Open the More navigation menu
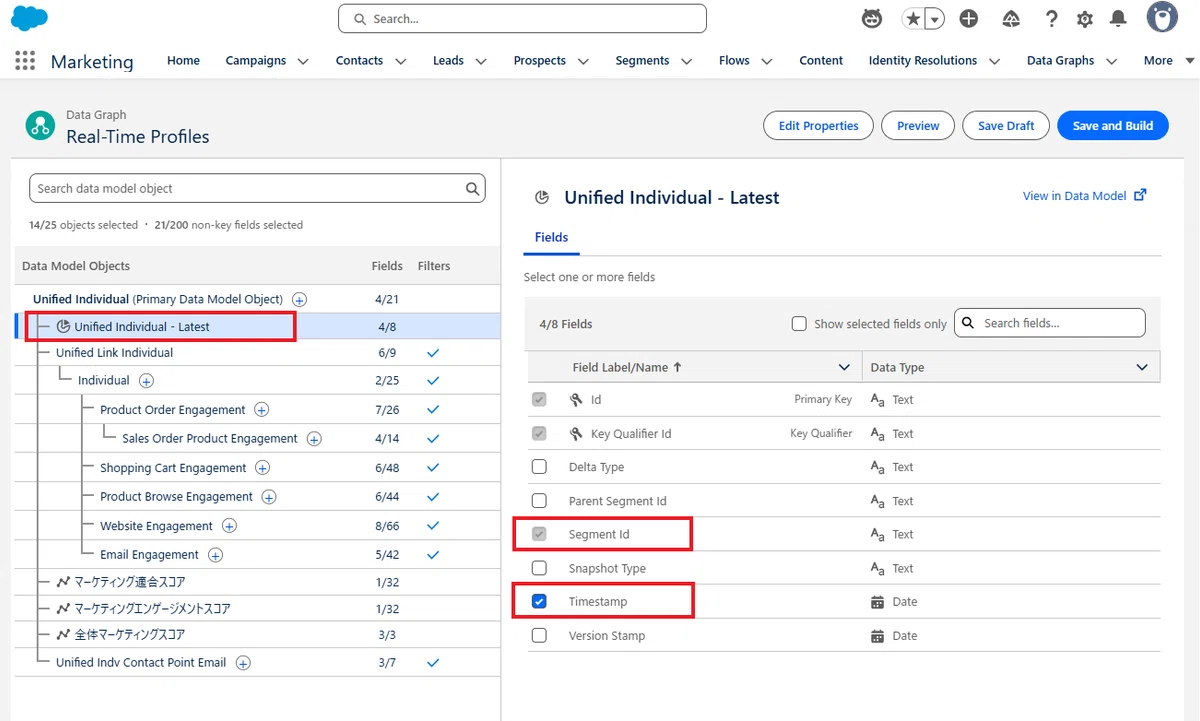The image size is (1200, 721). (1168, 61)
